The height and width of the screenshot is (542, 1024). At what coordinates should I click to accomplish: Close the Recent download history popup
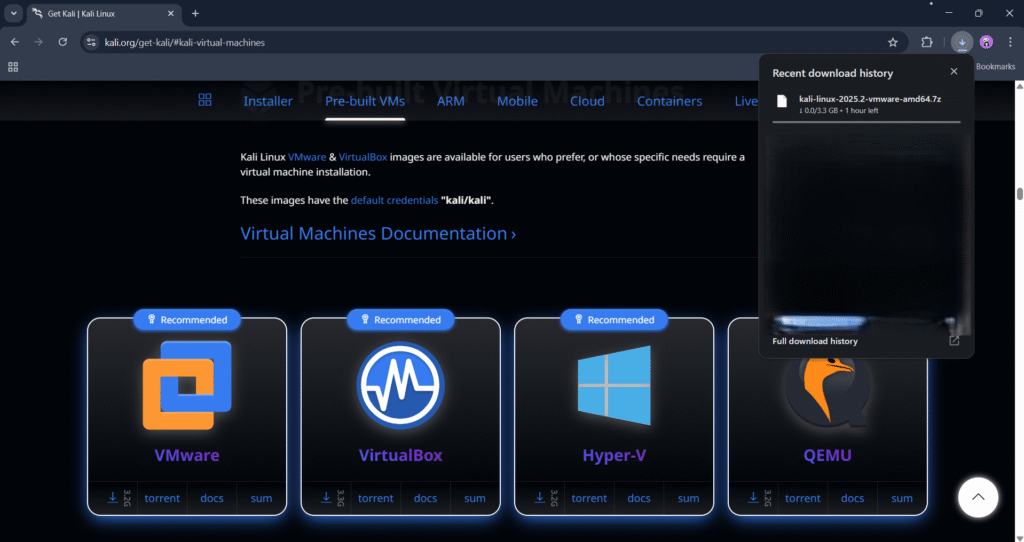tap(954, 72)
